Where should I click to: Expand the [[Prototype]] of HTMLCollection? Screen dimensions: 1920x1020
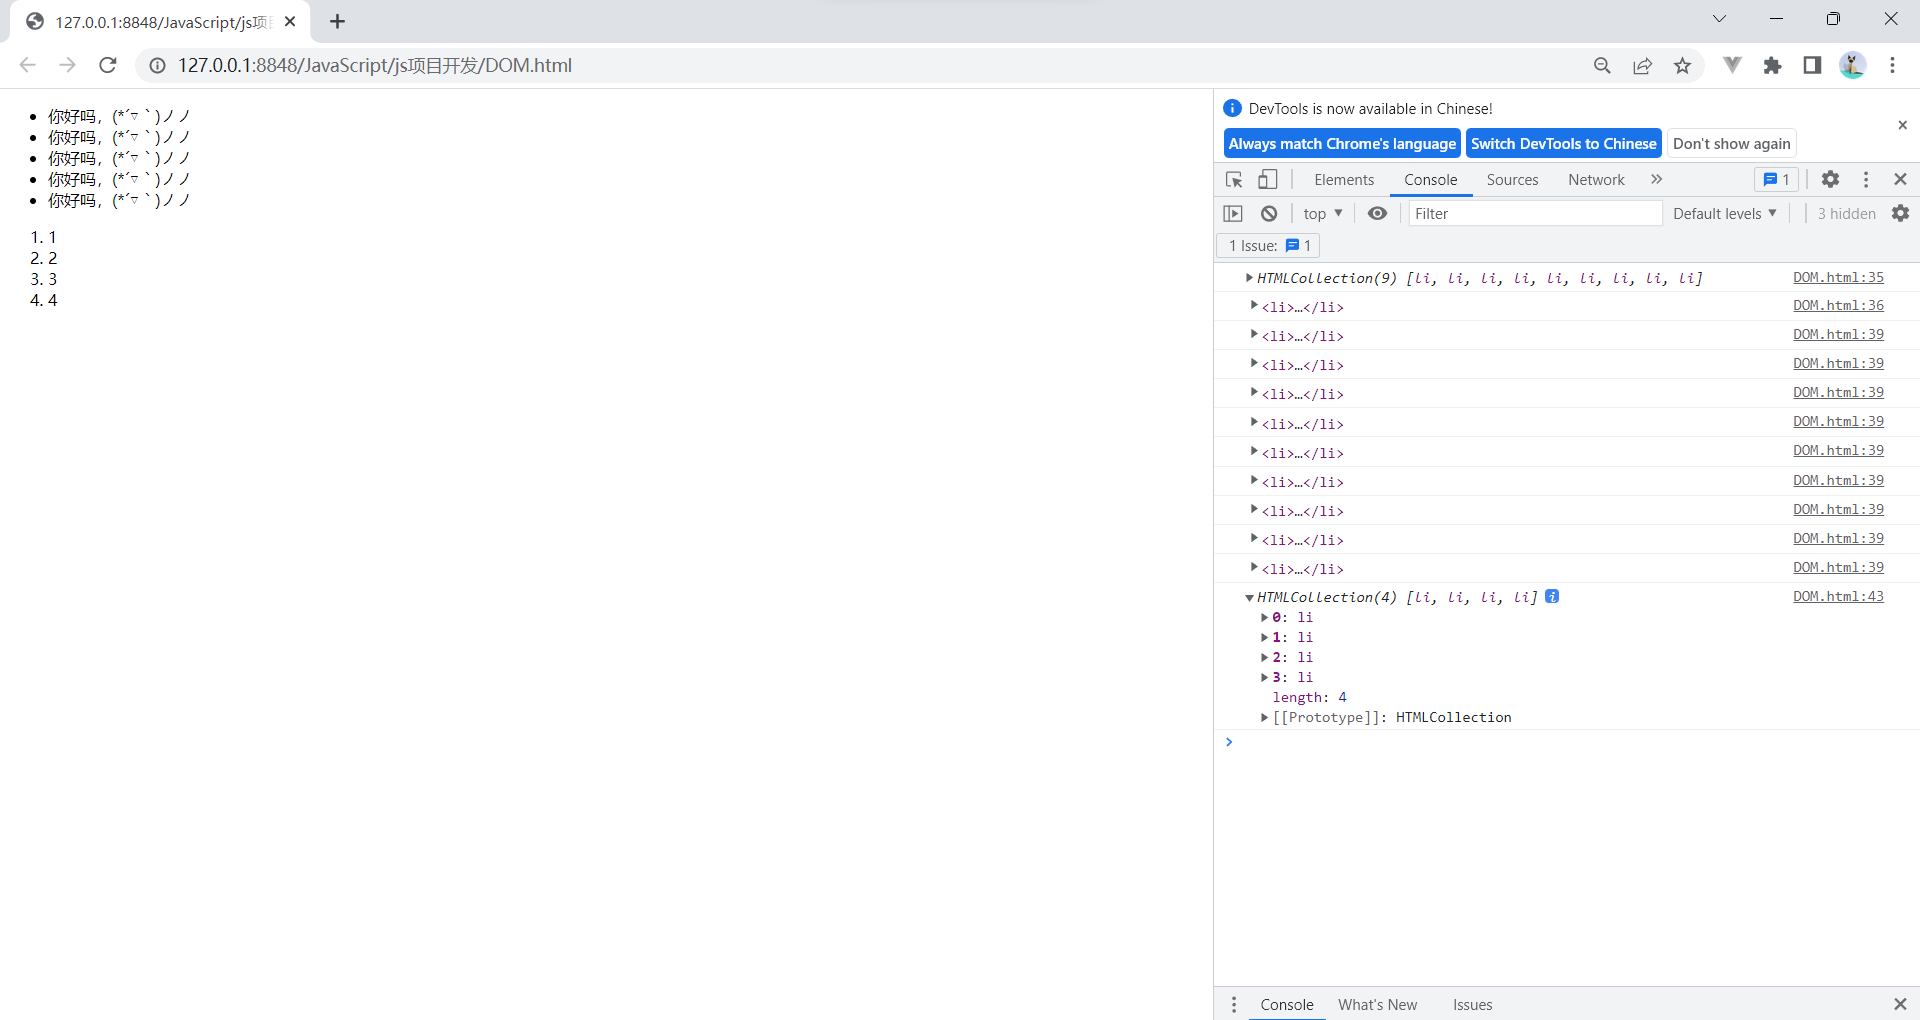pyautogui.click(x=1264, y=717)
